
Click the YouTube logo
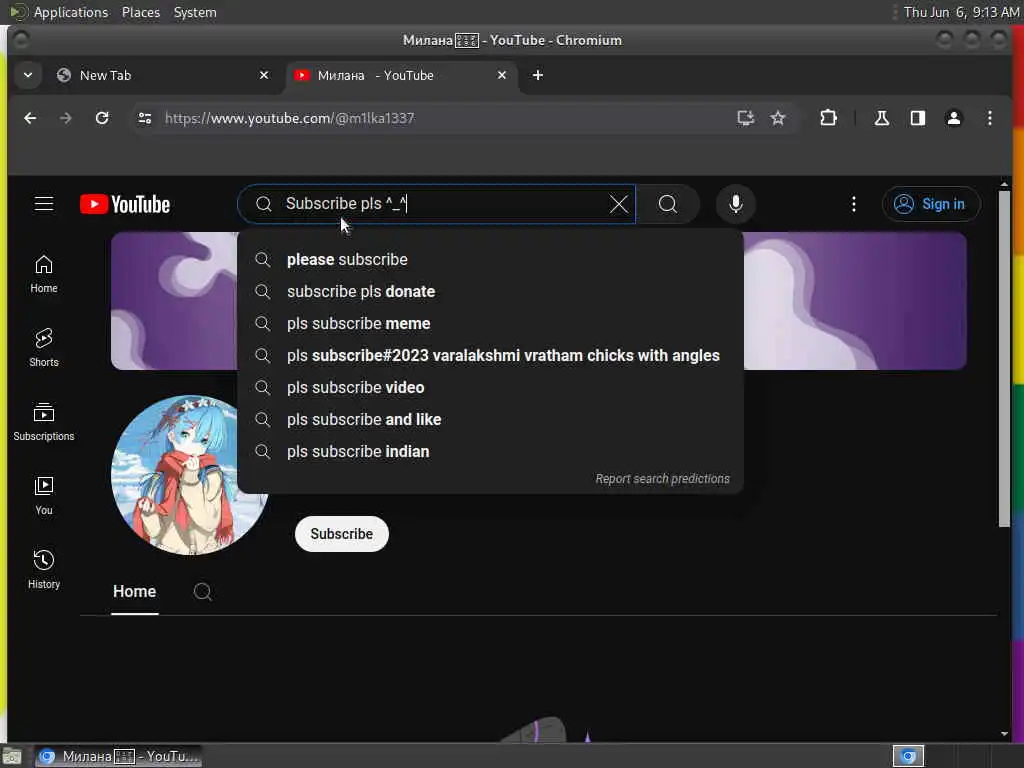tap(125, 204)
